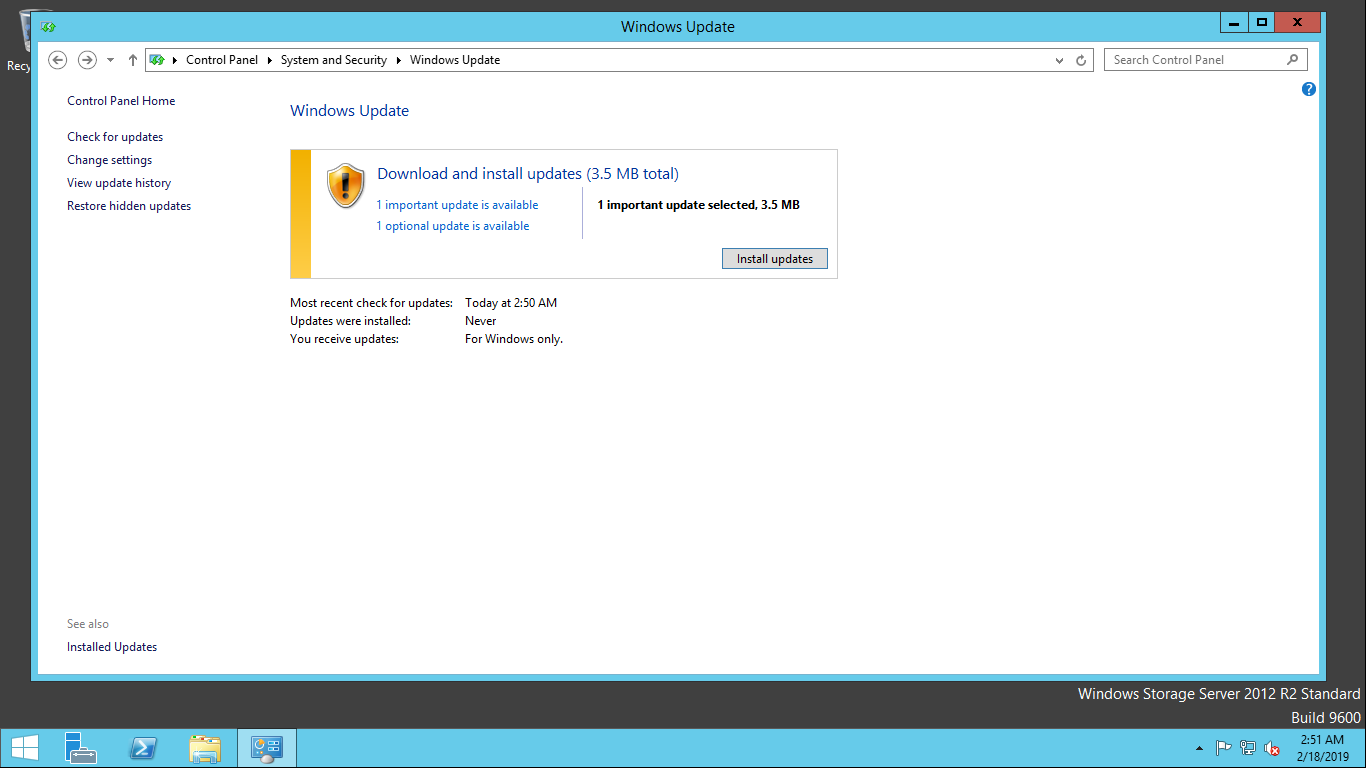The height and width of the screenshot is (768, 1366).
Task: Click 'For Windows only.' value
Action: pos(514,339)
